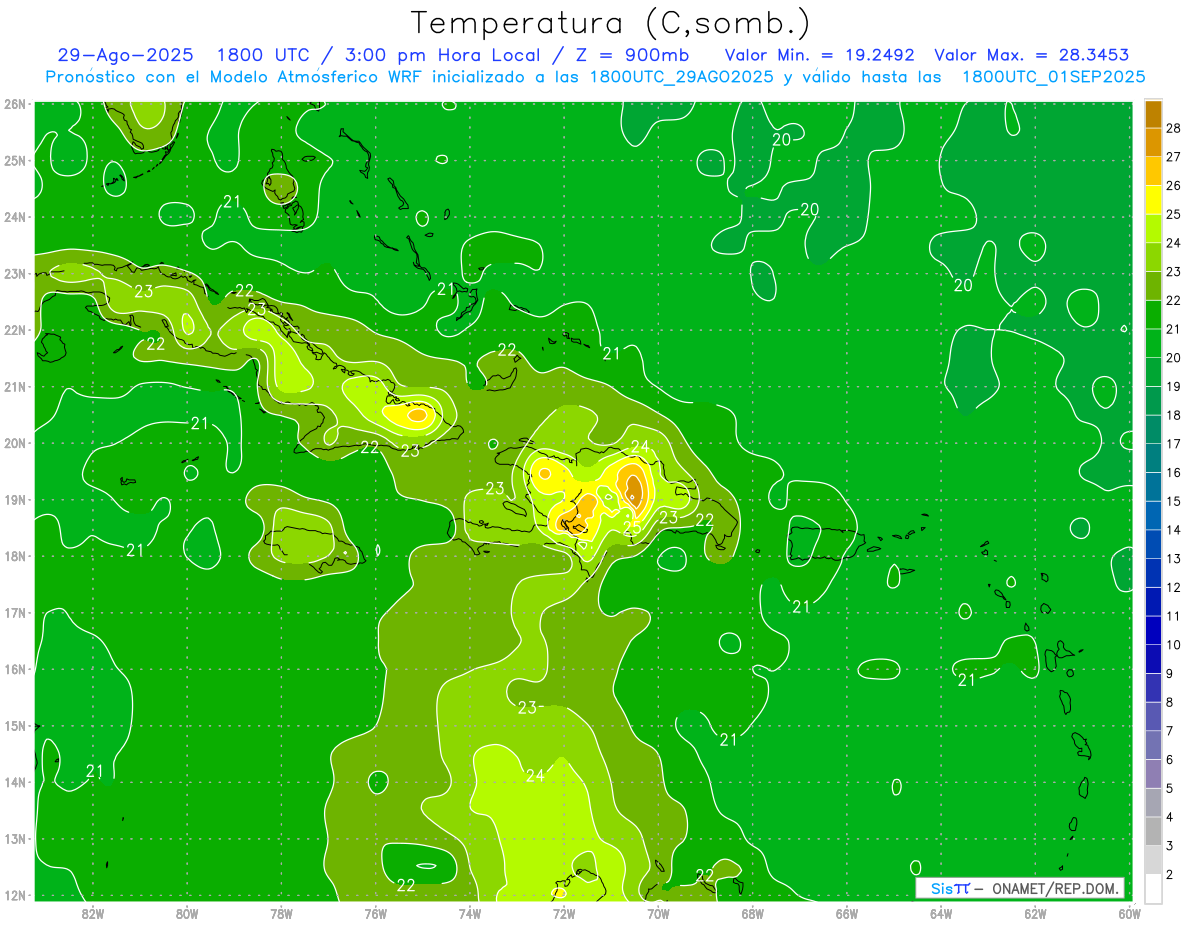The height and width of the screenshot is (927, 1200).
Task: Click the 62W longitude axis label
Action: coord(1035,913)
